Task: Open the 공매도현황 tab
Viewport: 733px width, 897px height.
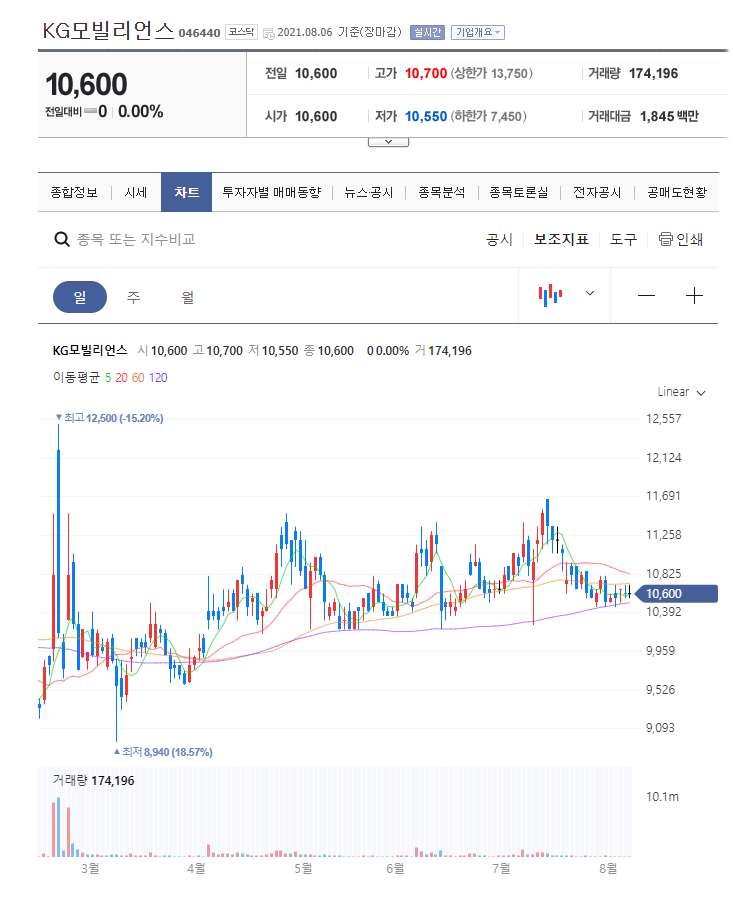Action: pyautogui.click(x=677, y=192)
